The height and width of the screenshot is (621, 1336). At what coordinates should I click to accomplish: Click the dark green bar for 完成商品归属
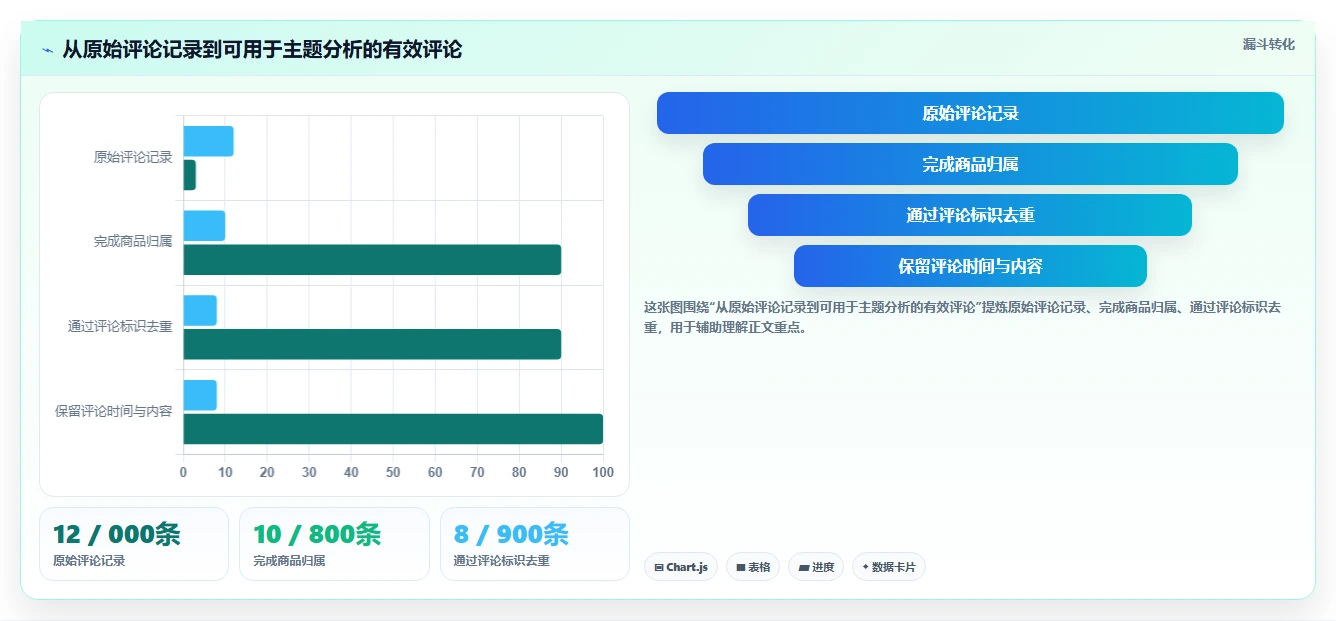coord(372,260)
